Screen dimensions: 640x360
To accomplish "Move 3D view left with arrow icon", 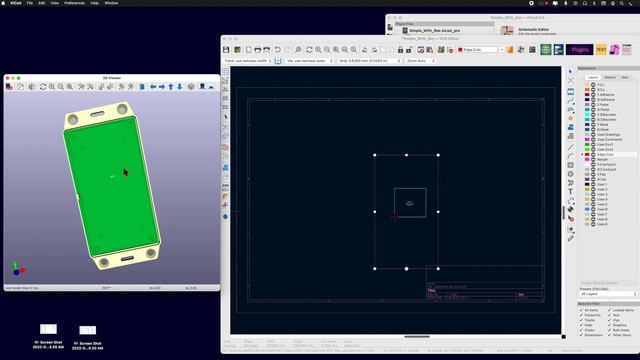I will pyautogui.click(x=153, y=87).
